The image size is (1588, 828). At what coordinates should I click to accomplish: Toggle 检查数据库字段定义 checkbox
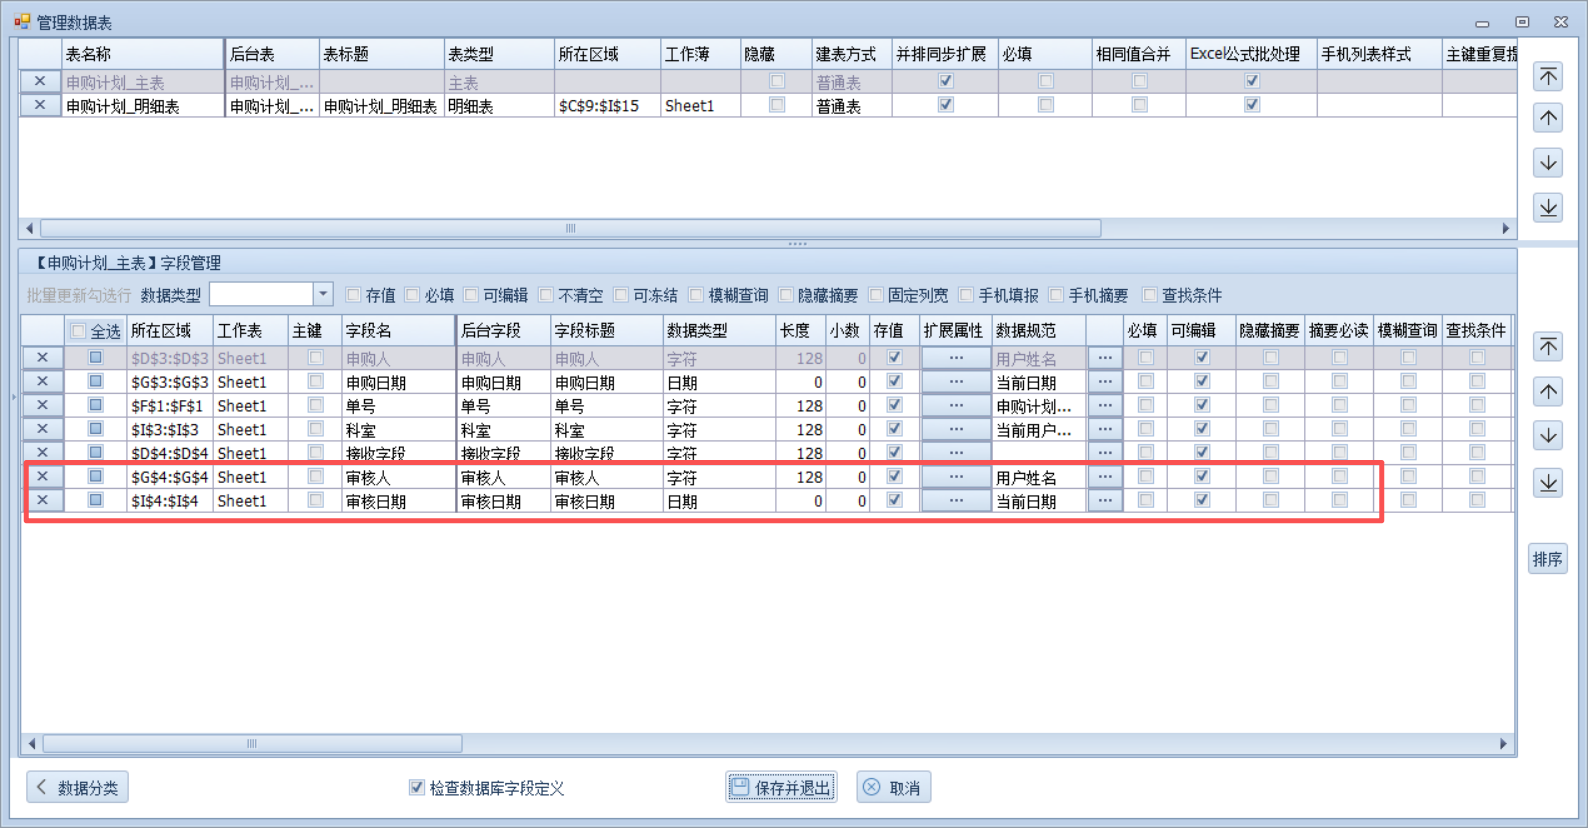(x=417, y=788)
